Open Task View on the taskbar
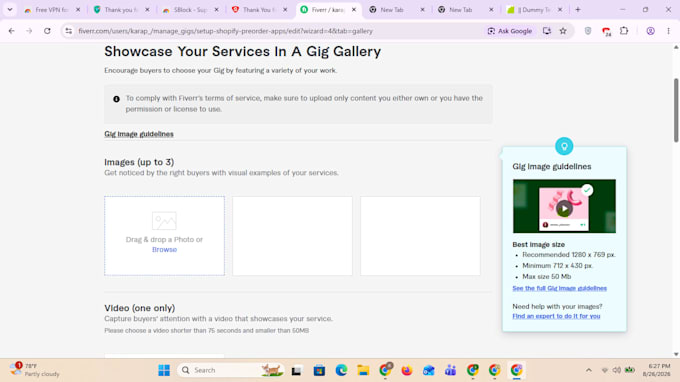 point(297,370)
